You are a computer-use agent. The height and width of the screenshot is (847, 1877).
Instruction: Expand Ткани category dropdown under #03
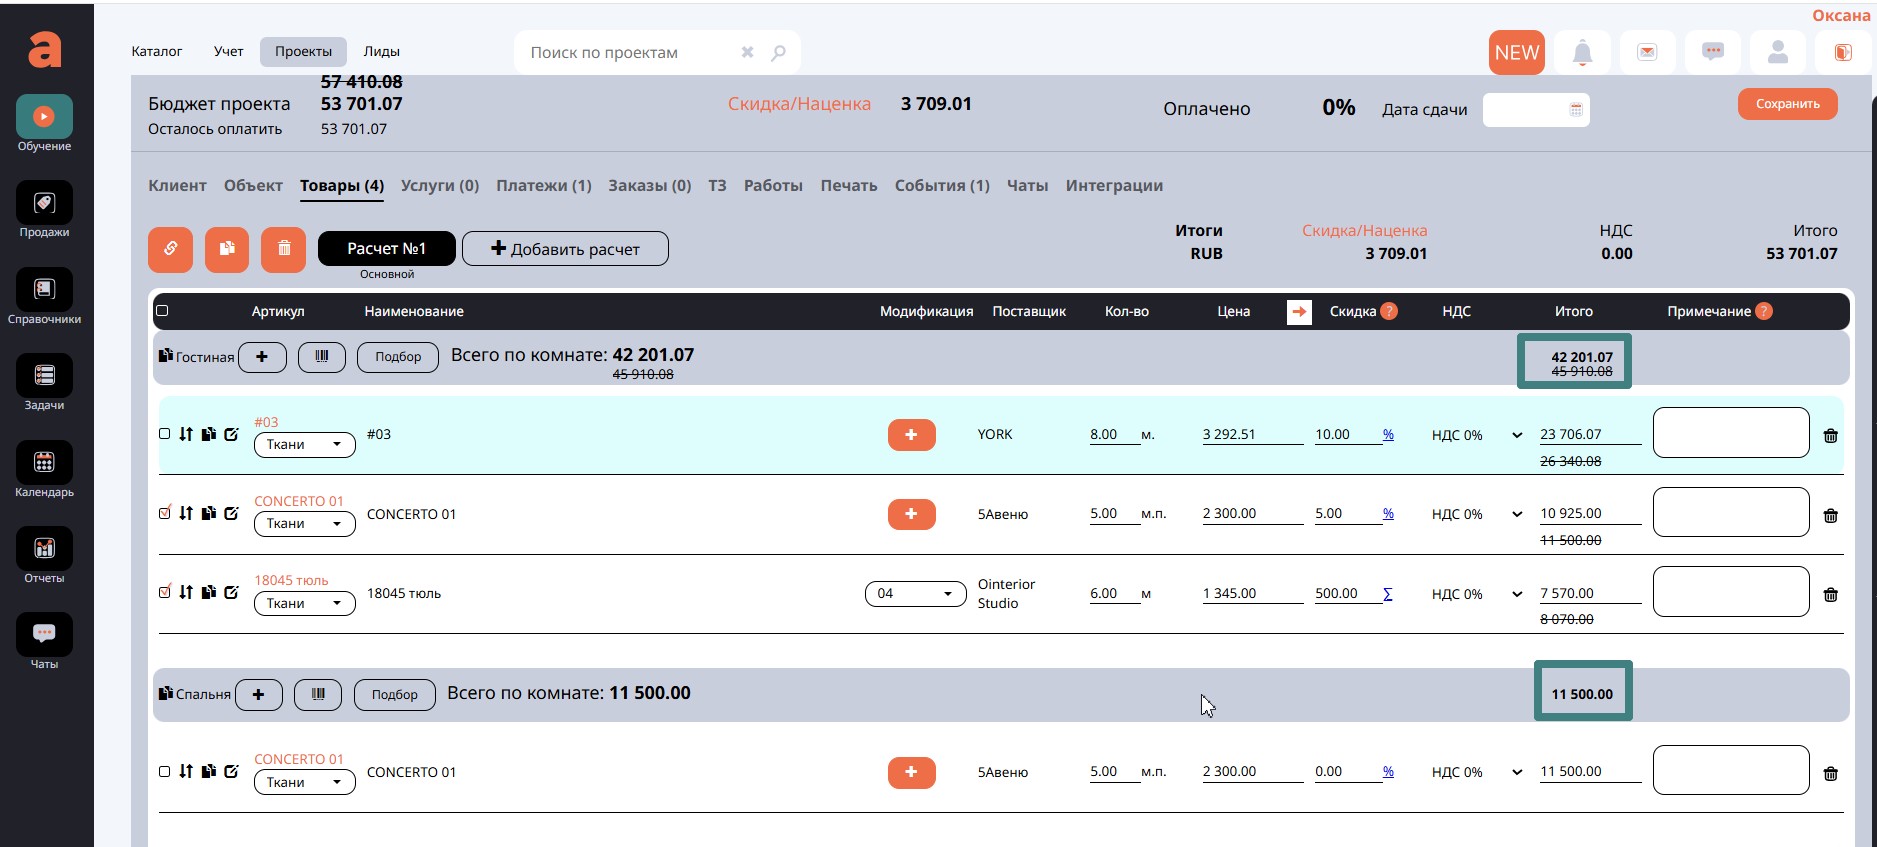(305, 444)
